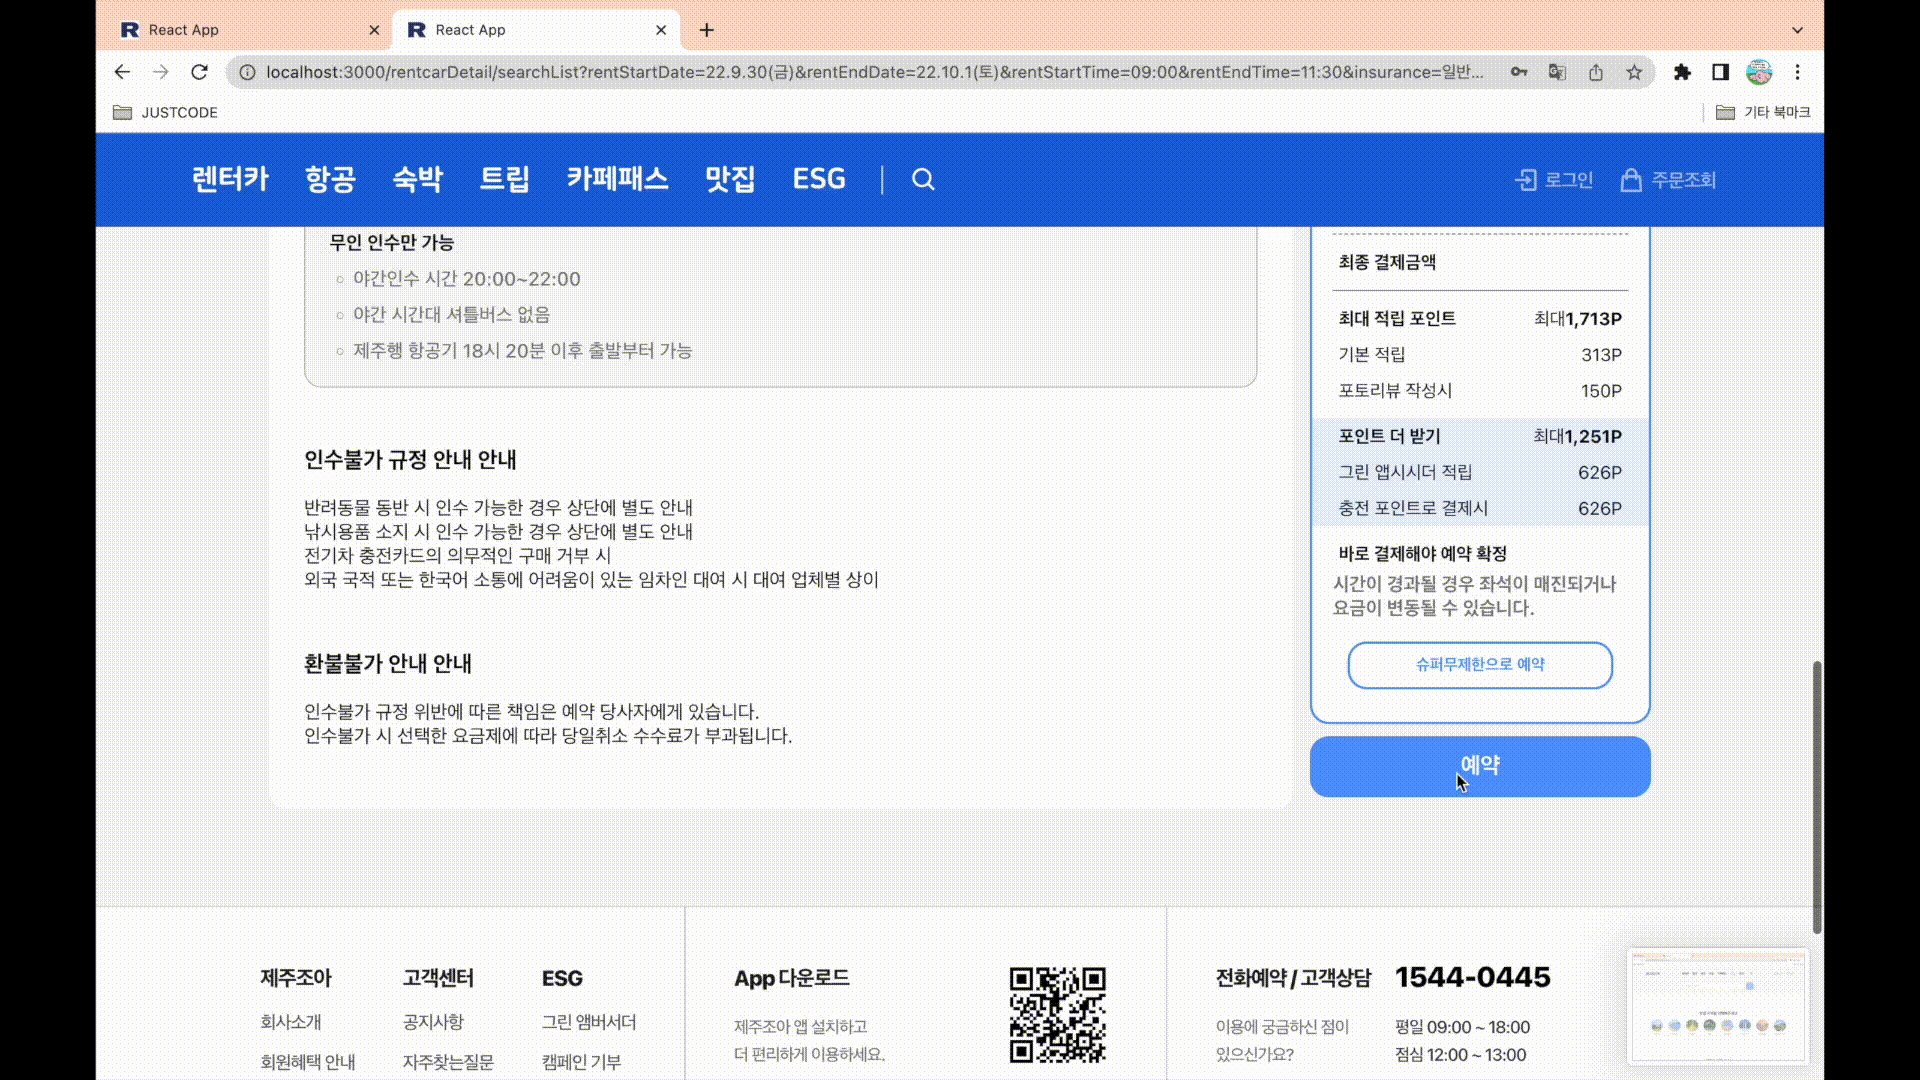The width and height of the screenshot is (1920, 1080).
Task: Click the password key icon
Action: tap(1519, 72)
